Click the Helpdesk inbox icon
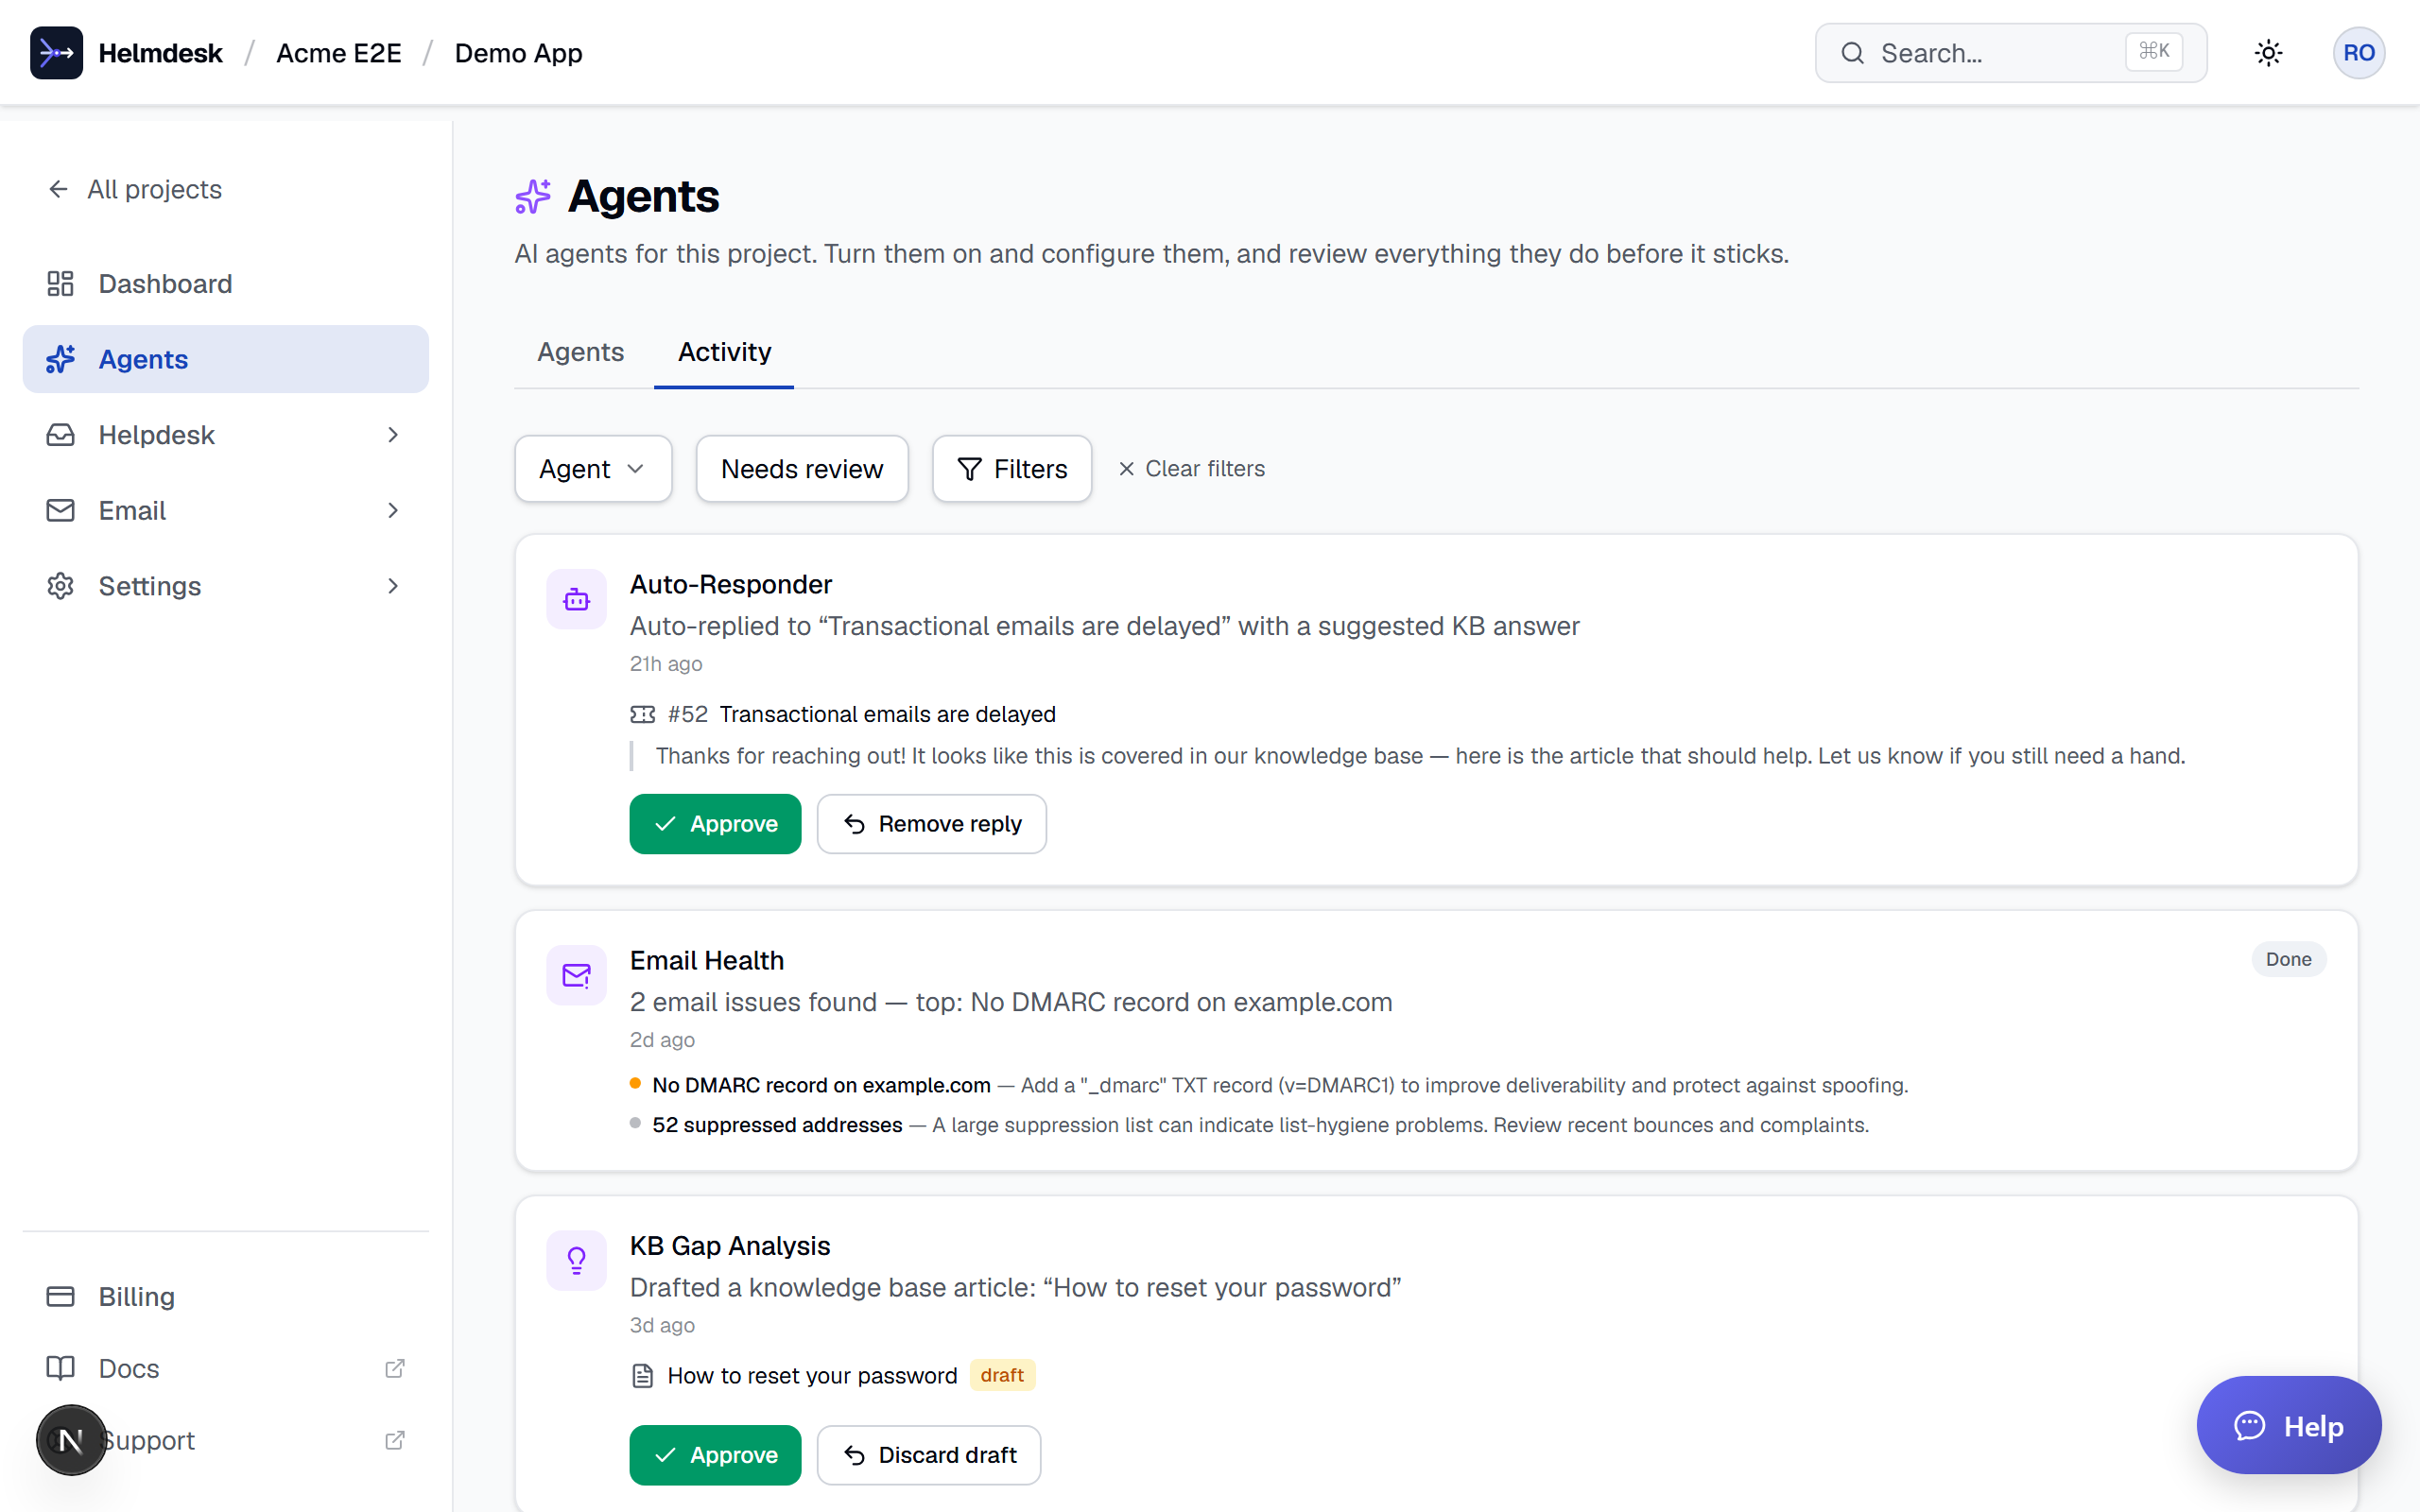Screen dimensions: 2420x1512 pyautogui.click(x=60, y=435)
